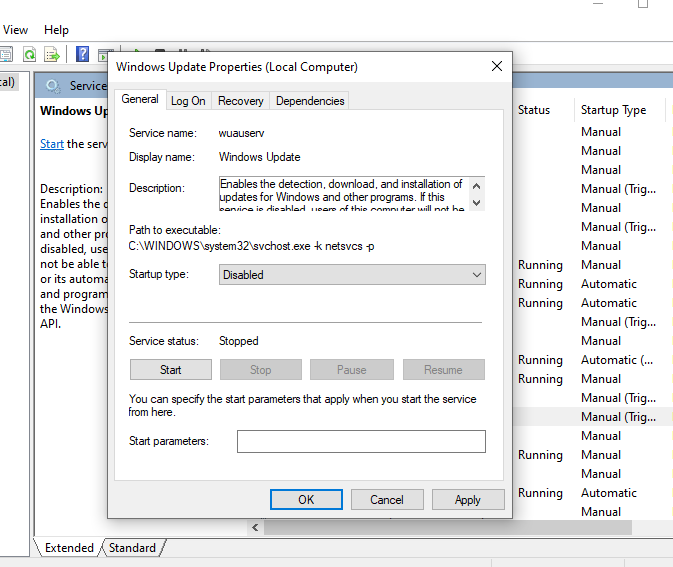This screenshot has height=567, width=673.
Task: Click the Start service button
Action: pyautogui.click(x=170, y=370)
